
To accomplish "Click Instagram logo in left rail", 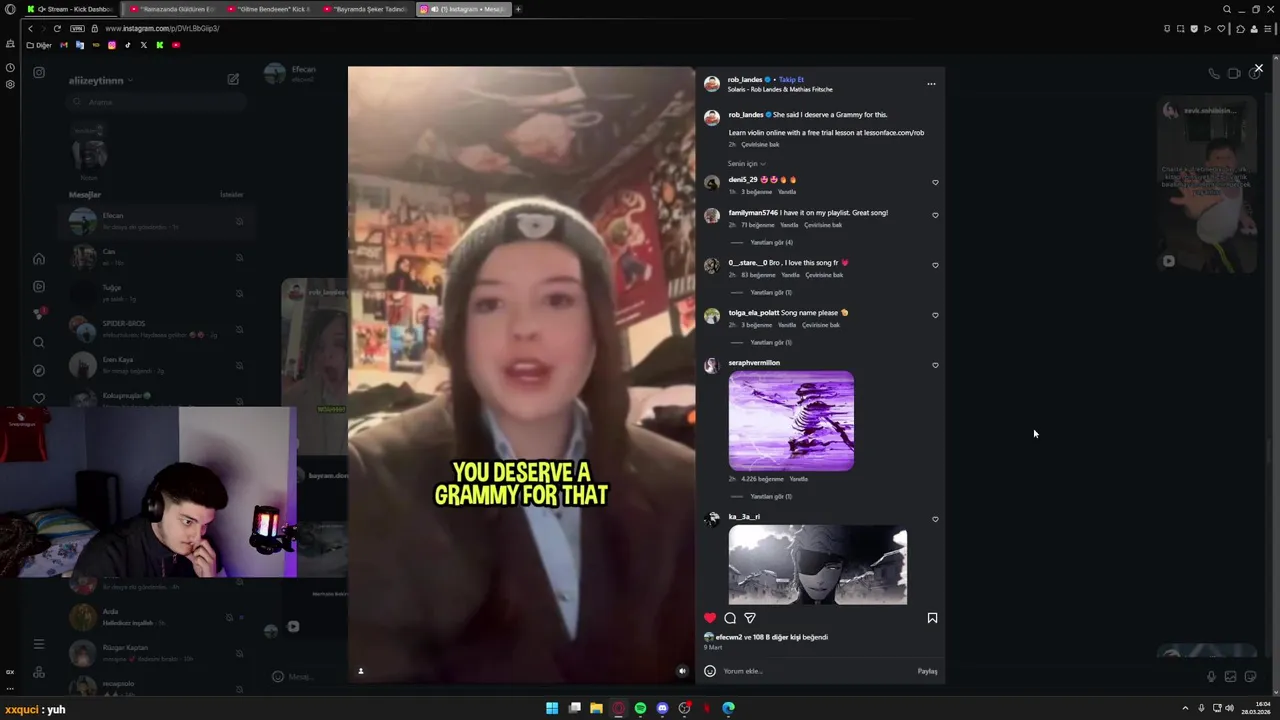I will coord(39,72).
